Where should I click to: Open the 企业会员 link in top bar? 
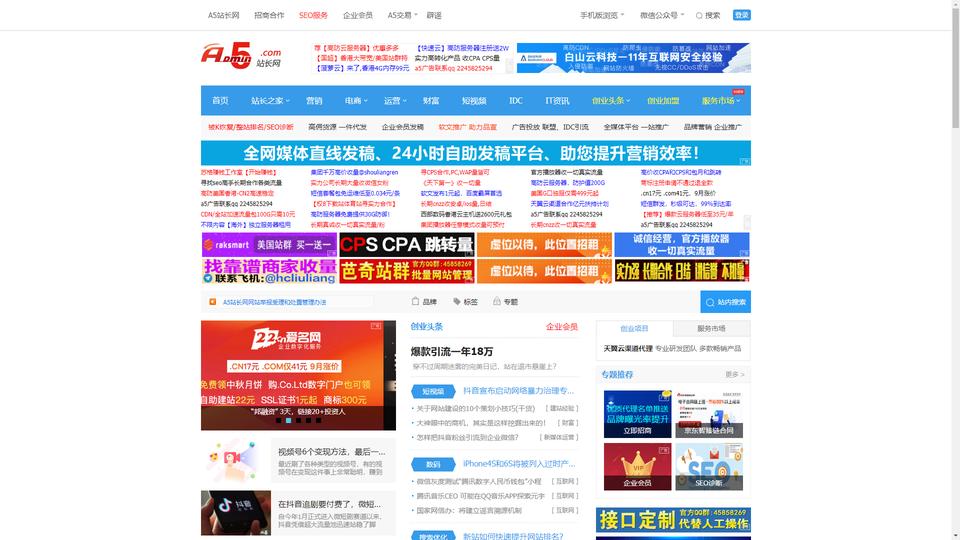tap(358, 15)
